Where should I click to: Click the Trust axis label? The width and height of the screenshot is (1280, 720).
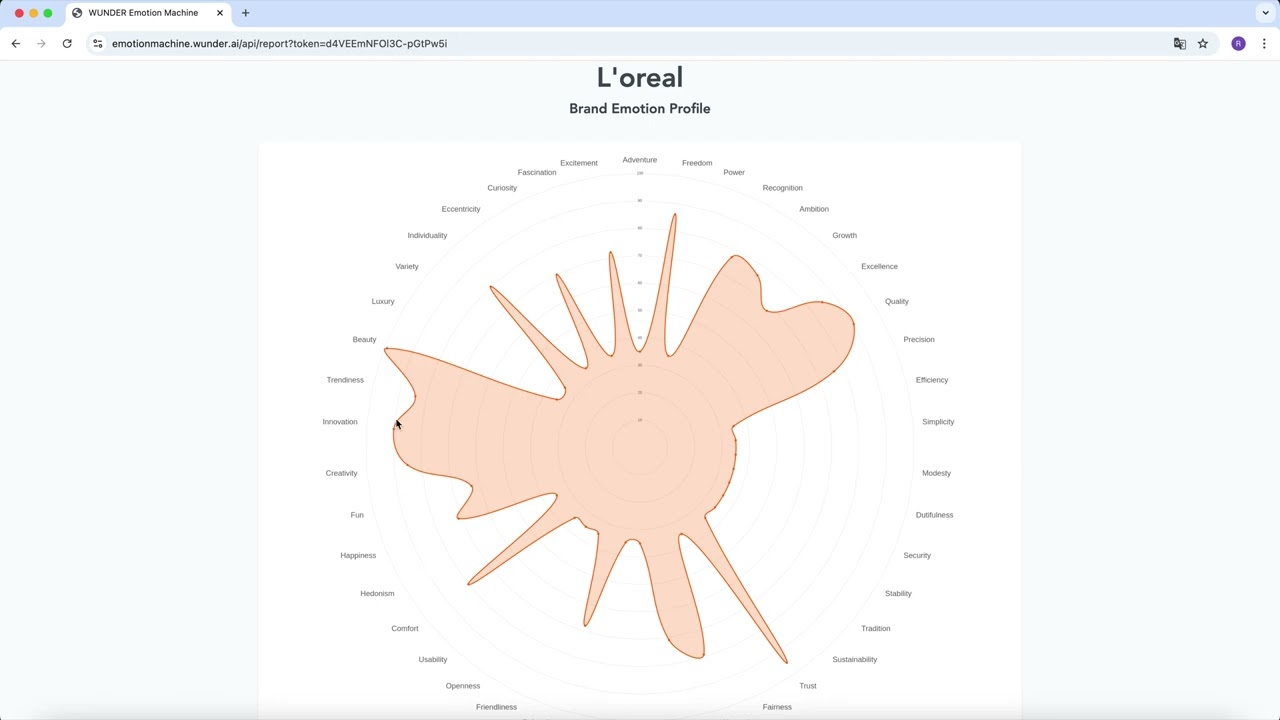tap(808, 686)
